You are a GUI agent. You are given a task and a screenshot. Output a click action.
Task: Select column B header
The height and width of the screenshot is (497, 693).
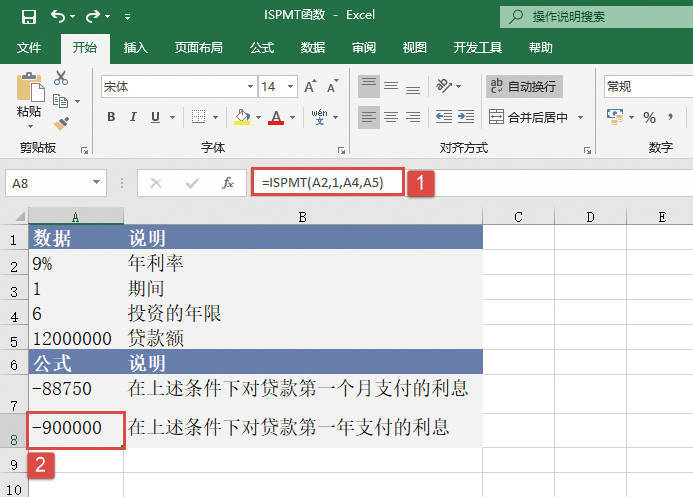(303, 216)
